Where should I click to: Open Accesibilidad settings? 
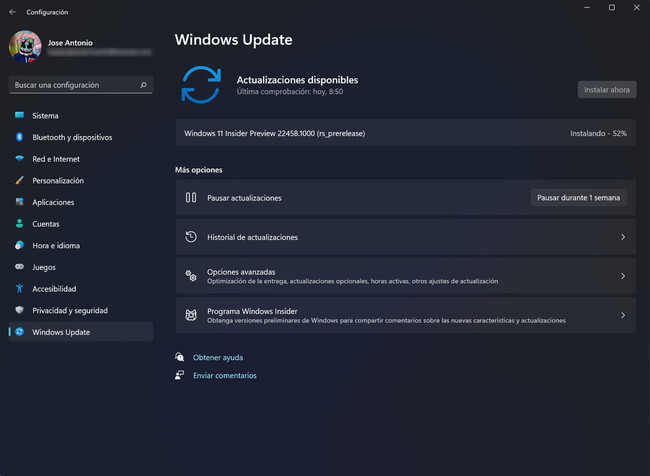coord(81,289)
